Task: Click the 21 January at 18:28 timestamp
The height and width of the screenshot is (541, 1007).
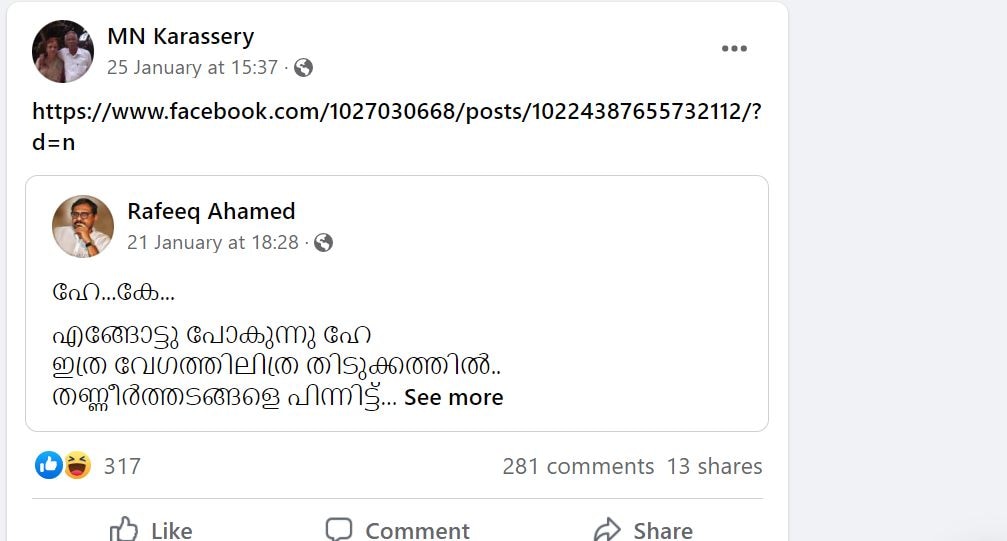Action: (x=212, y=243)
